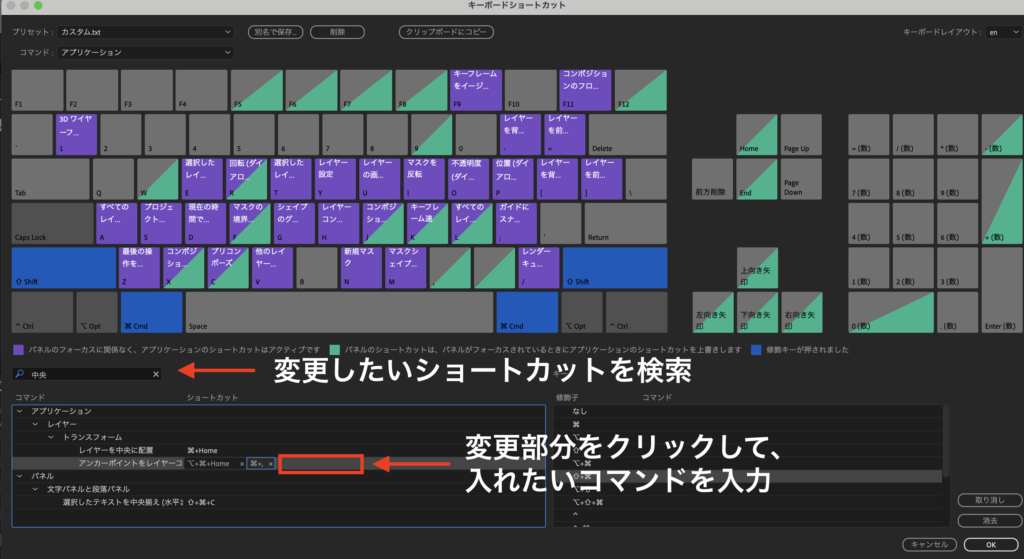This screenshot has width=1024, height=559.
Task: Open the プリセット dropdown showing カスタム.txt
Action: coord(145,32)
